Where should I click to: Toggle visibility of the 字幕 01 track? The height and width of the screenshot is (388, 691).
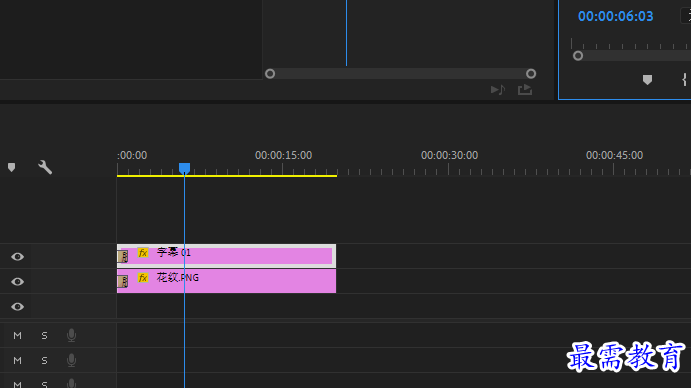click(18, 257)
